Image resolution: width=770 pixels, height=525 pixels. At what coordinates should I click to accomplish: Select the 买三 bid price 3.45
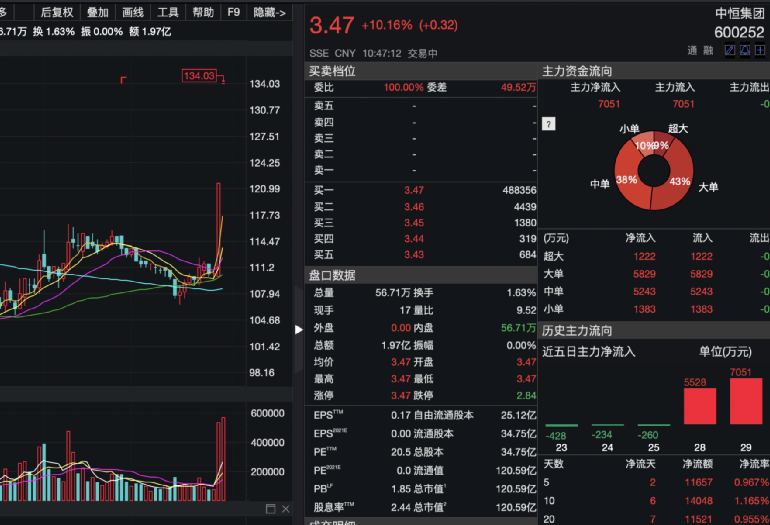click(x=414, y=222)
